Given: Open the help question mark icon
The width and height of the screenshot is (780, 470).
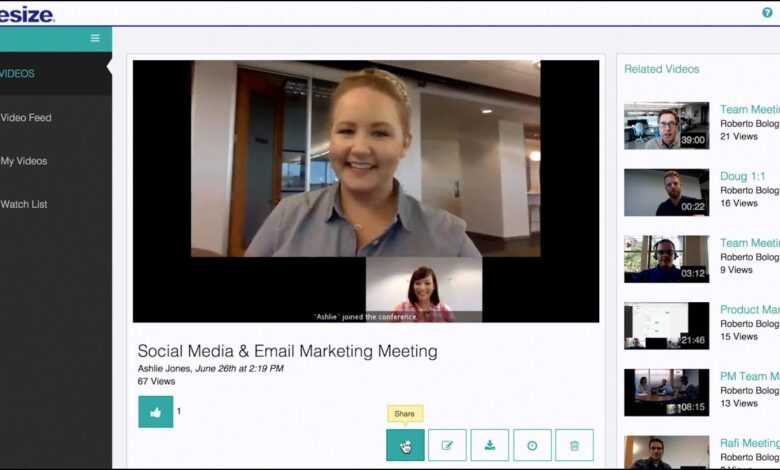Looking at the screenshot, I should pyautogui.click(x=767, y=13).
